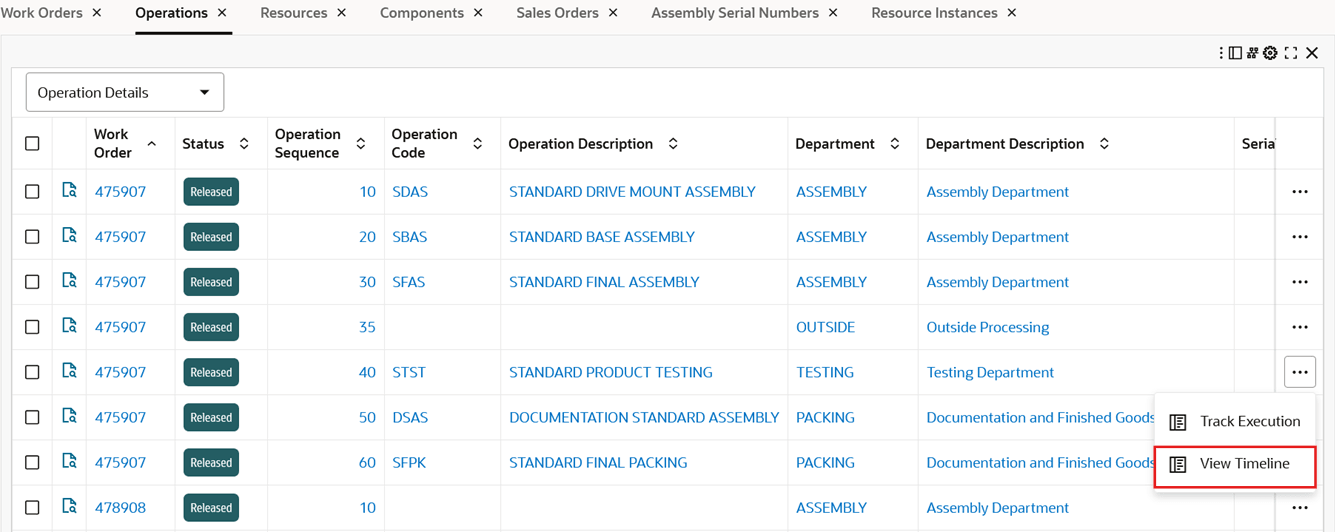Click the Released status badge in SFAS row
This screenshot has width=1335, height=532.
coord(211,282)
